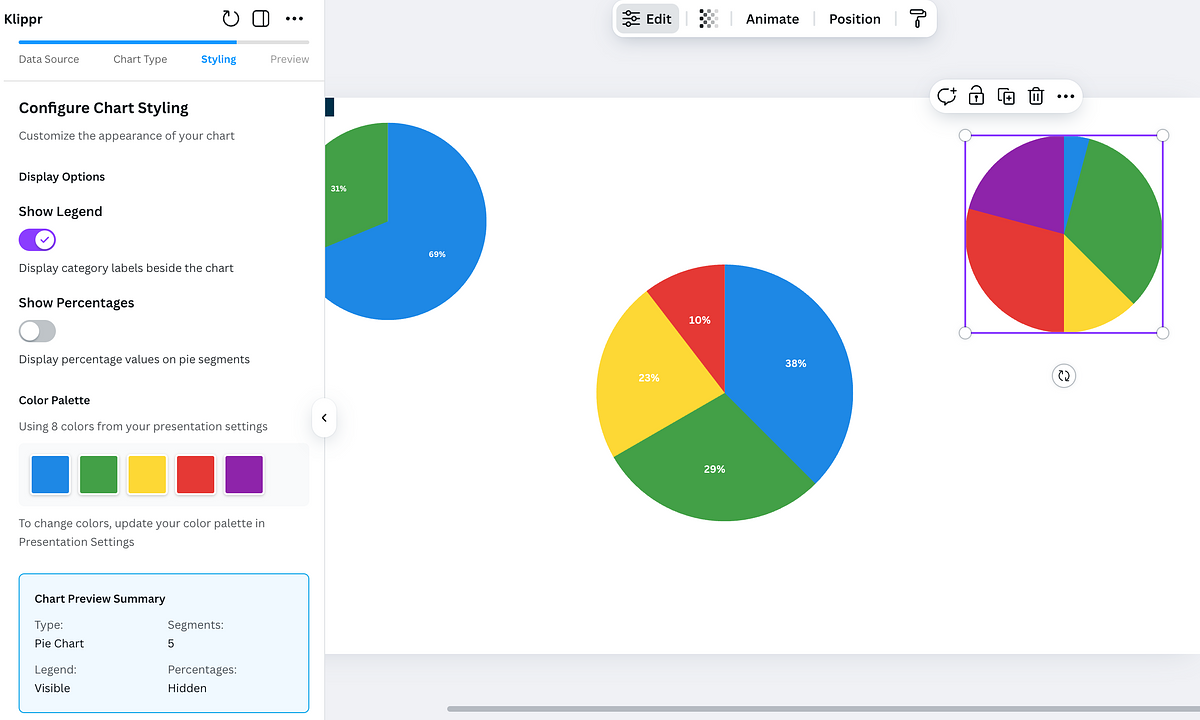Click the comment icon above selected chart
Screen dimensions: 1200x720
tap(946, 96)
